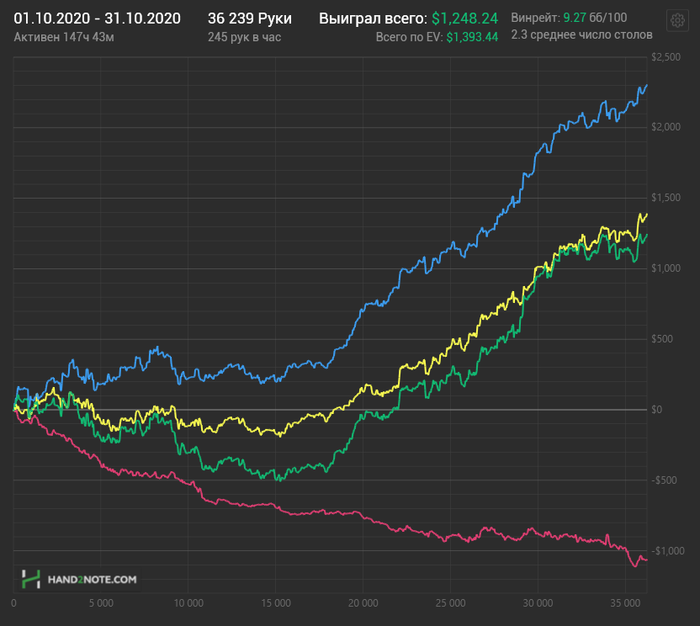Image resolution: width=700 pixels, height=626 pixels.
Task: Click the $500 y-axis label
Action: click(662, 339)
